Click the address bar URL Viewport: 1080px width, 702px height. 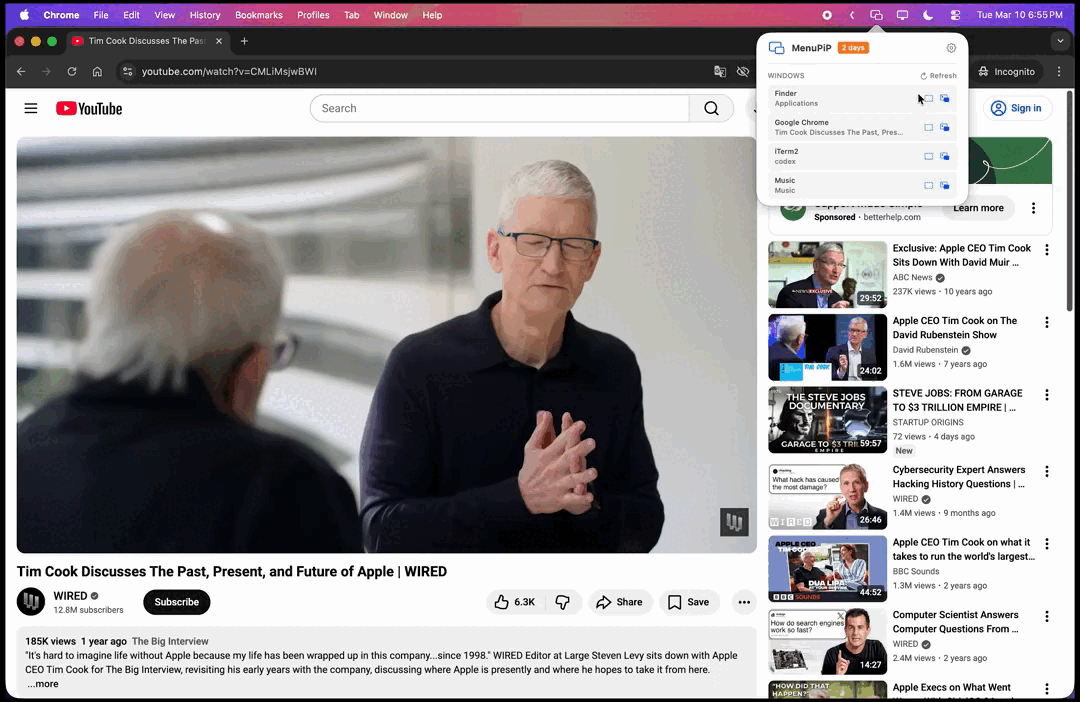point(229,72)
